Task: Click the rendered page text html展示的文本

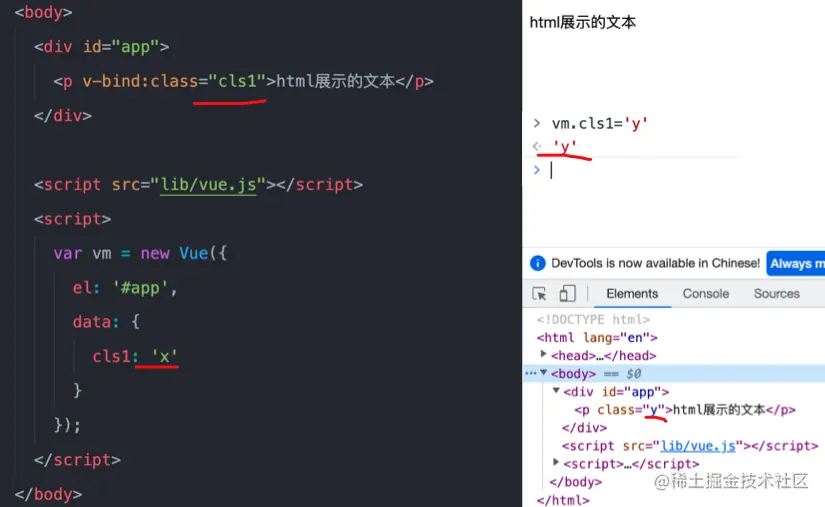Action: coord(582,22)
